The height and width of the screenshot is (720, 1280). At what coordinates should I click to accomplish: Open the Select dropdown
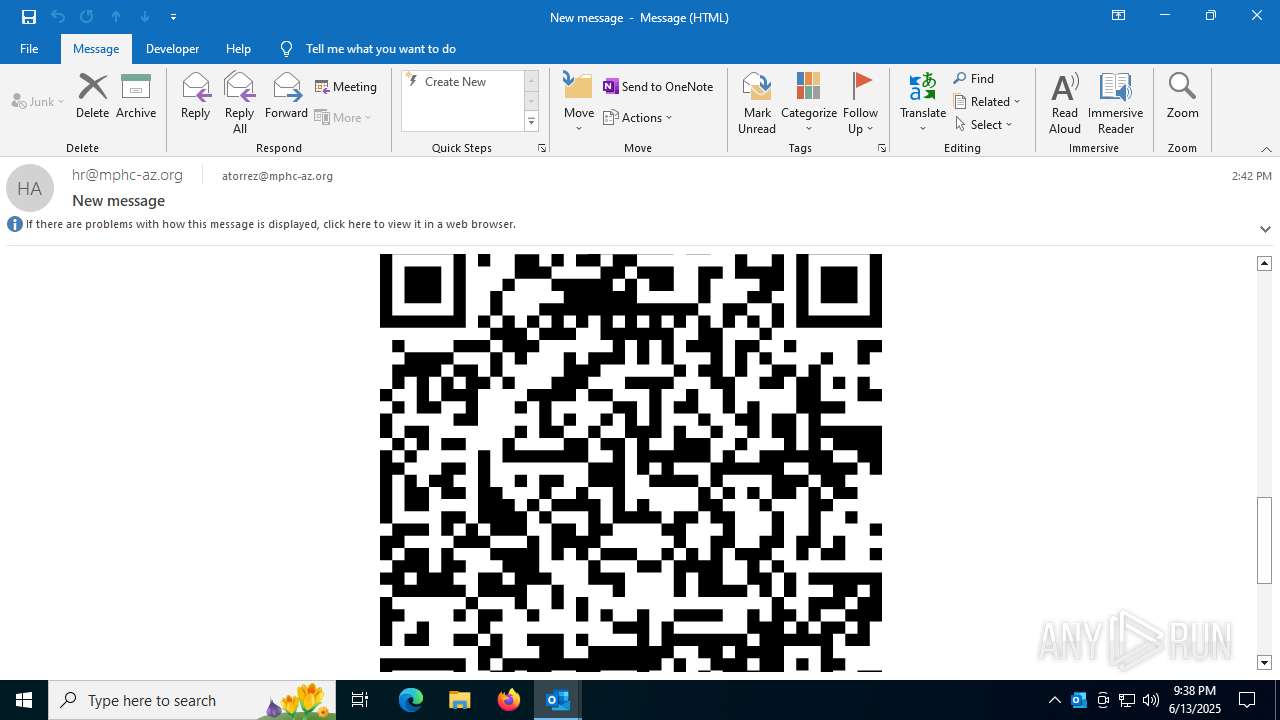(984, 125)
